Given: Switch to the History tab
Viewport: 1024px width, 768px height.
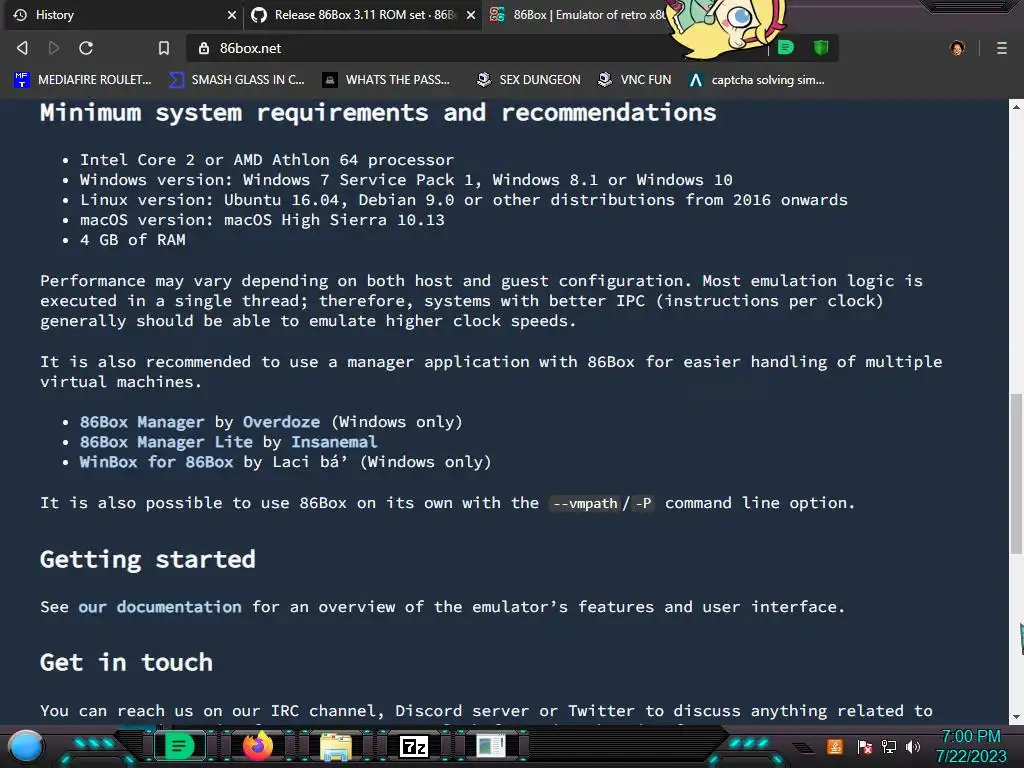Looking at the screenshot, I should tap(123, 15).
